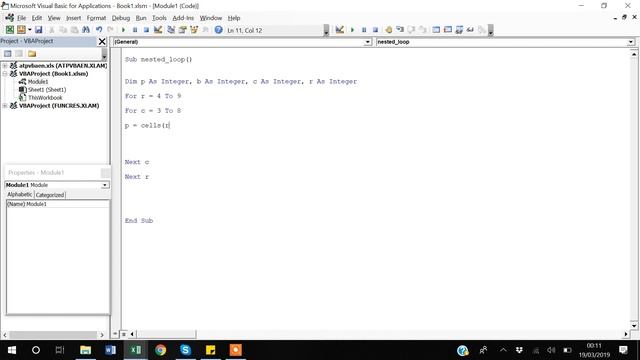This screenshot has width=640, height=360.
Task: Click the (Name) Module1 property field
Action: pyautogui.click(x=58, y=204)
